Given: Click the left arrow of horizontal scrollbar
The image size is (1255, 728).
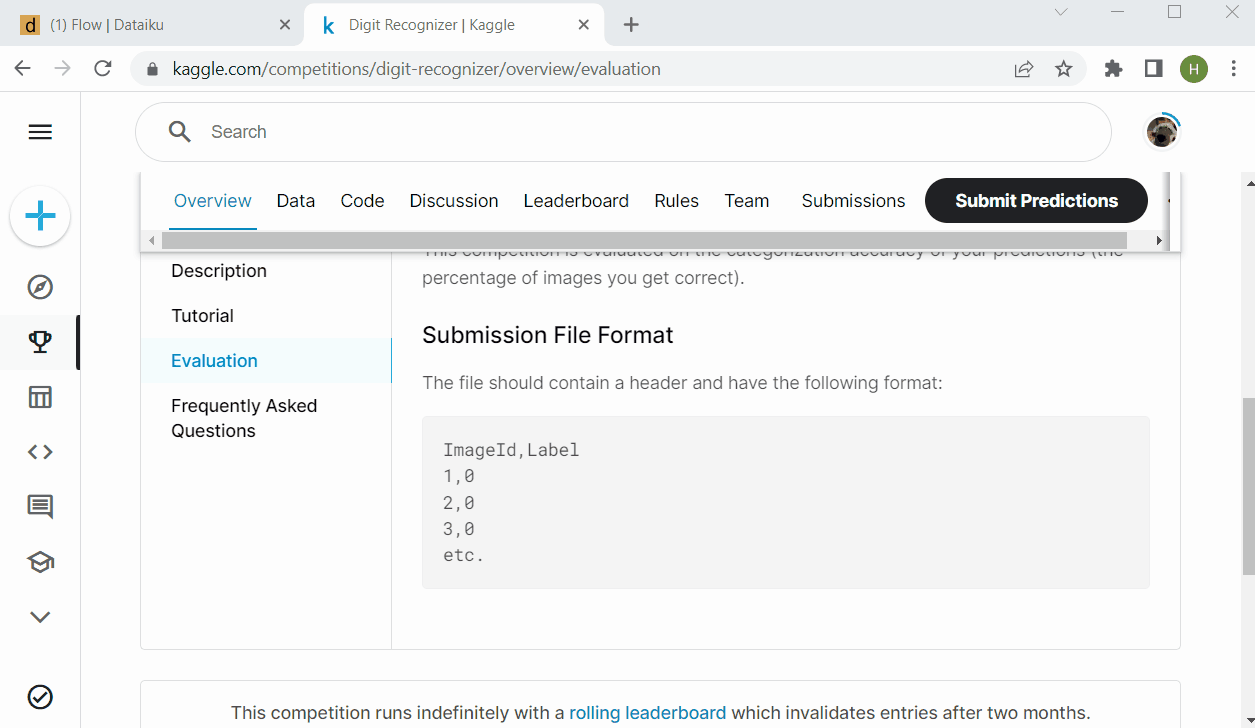Looking at the screenshot, I should pyautogui.click(x=152, y=240).
